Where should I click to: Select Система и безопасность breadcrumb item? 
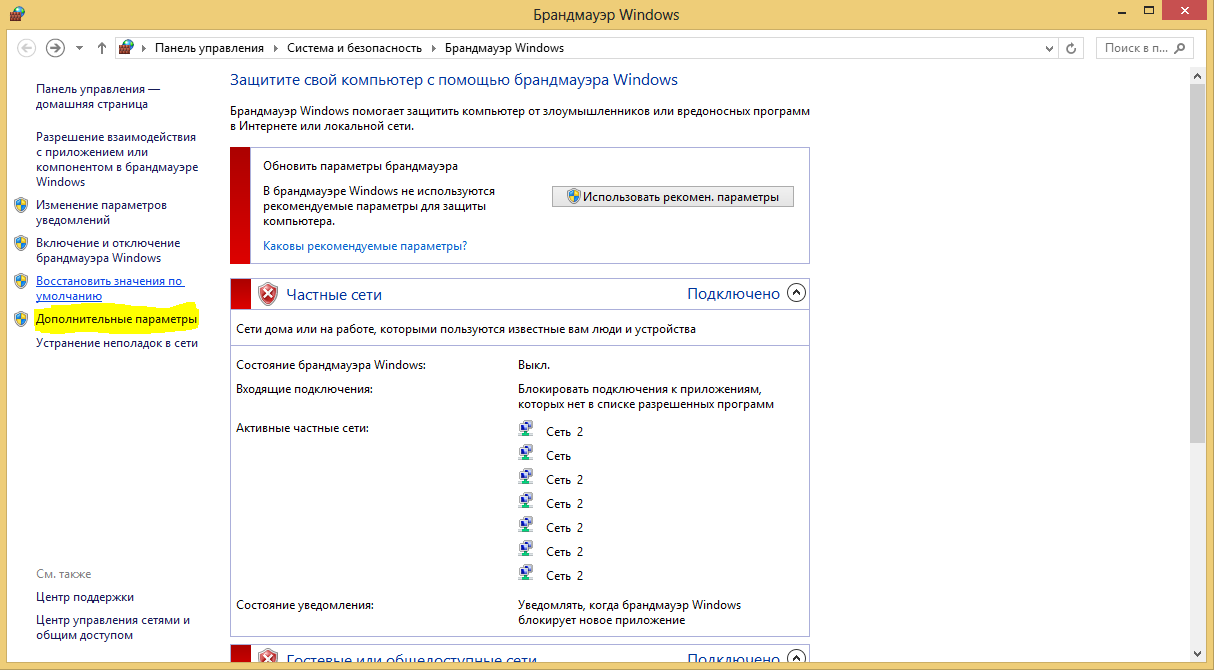[354, 48]
